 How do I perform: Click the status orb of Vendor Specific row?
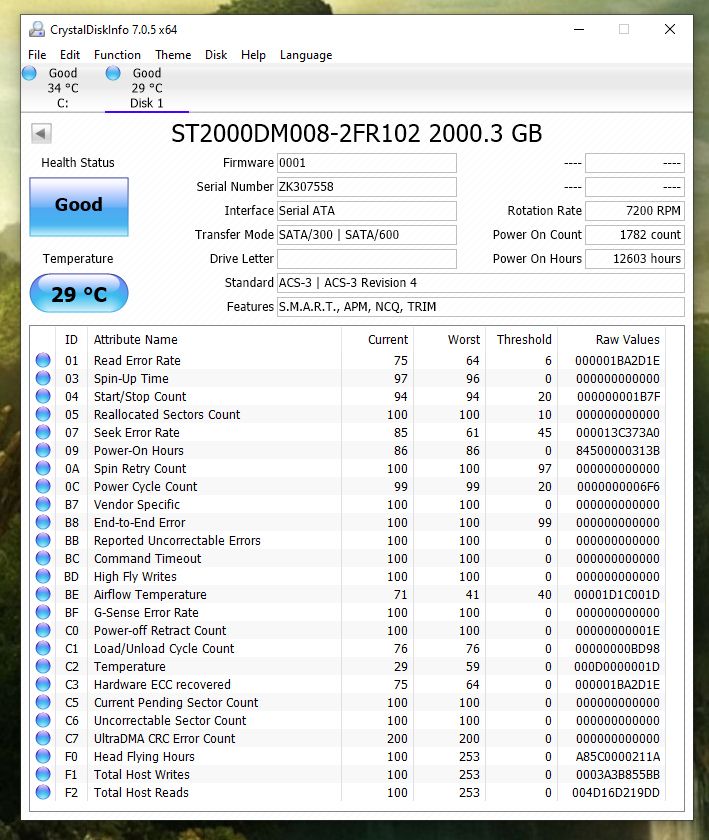click(43, 504)
